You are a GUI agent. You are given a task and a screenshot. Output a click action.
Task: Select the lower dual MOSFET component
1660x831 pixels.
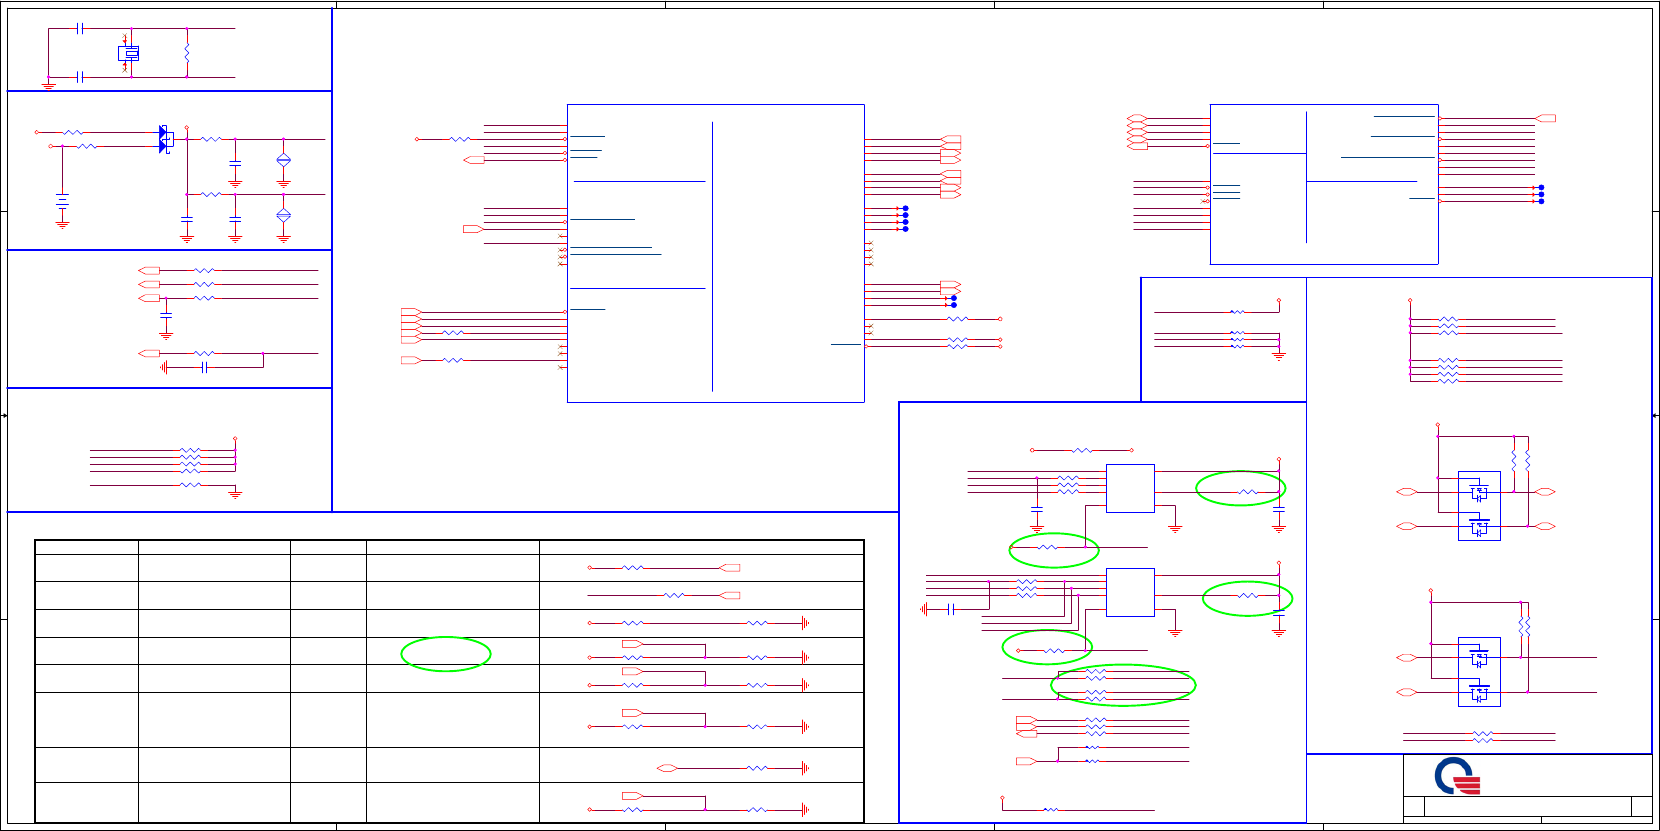pyautogui.click(x=1479, y=672)
